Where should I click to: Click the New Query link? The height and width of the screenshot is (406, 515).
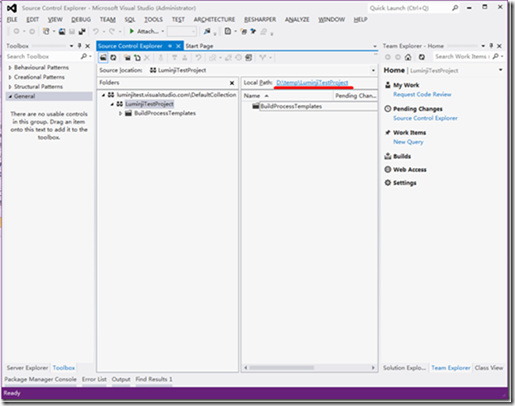click(x=408, y=142)
